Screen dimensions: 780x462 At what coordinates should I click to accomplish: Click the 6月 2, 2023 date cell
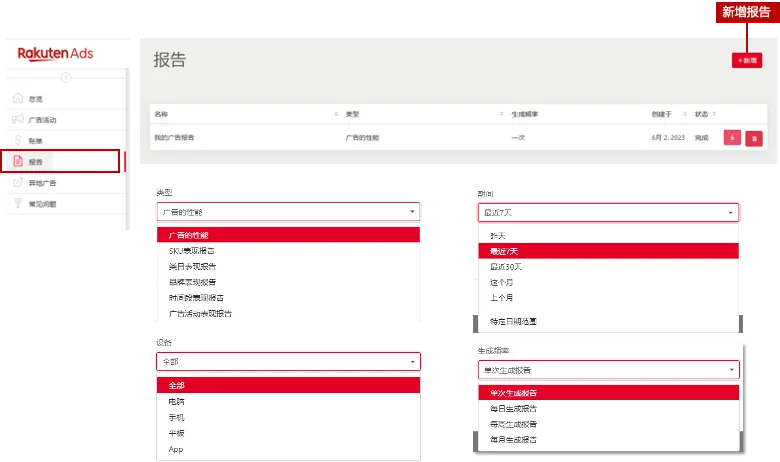click(x=668, y=137)
